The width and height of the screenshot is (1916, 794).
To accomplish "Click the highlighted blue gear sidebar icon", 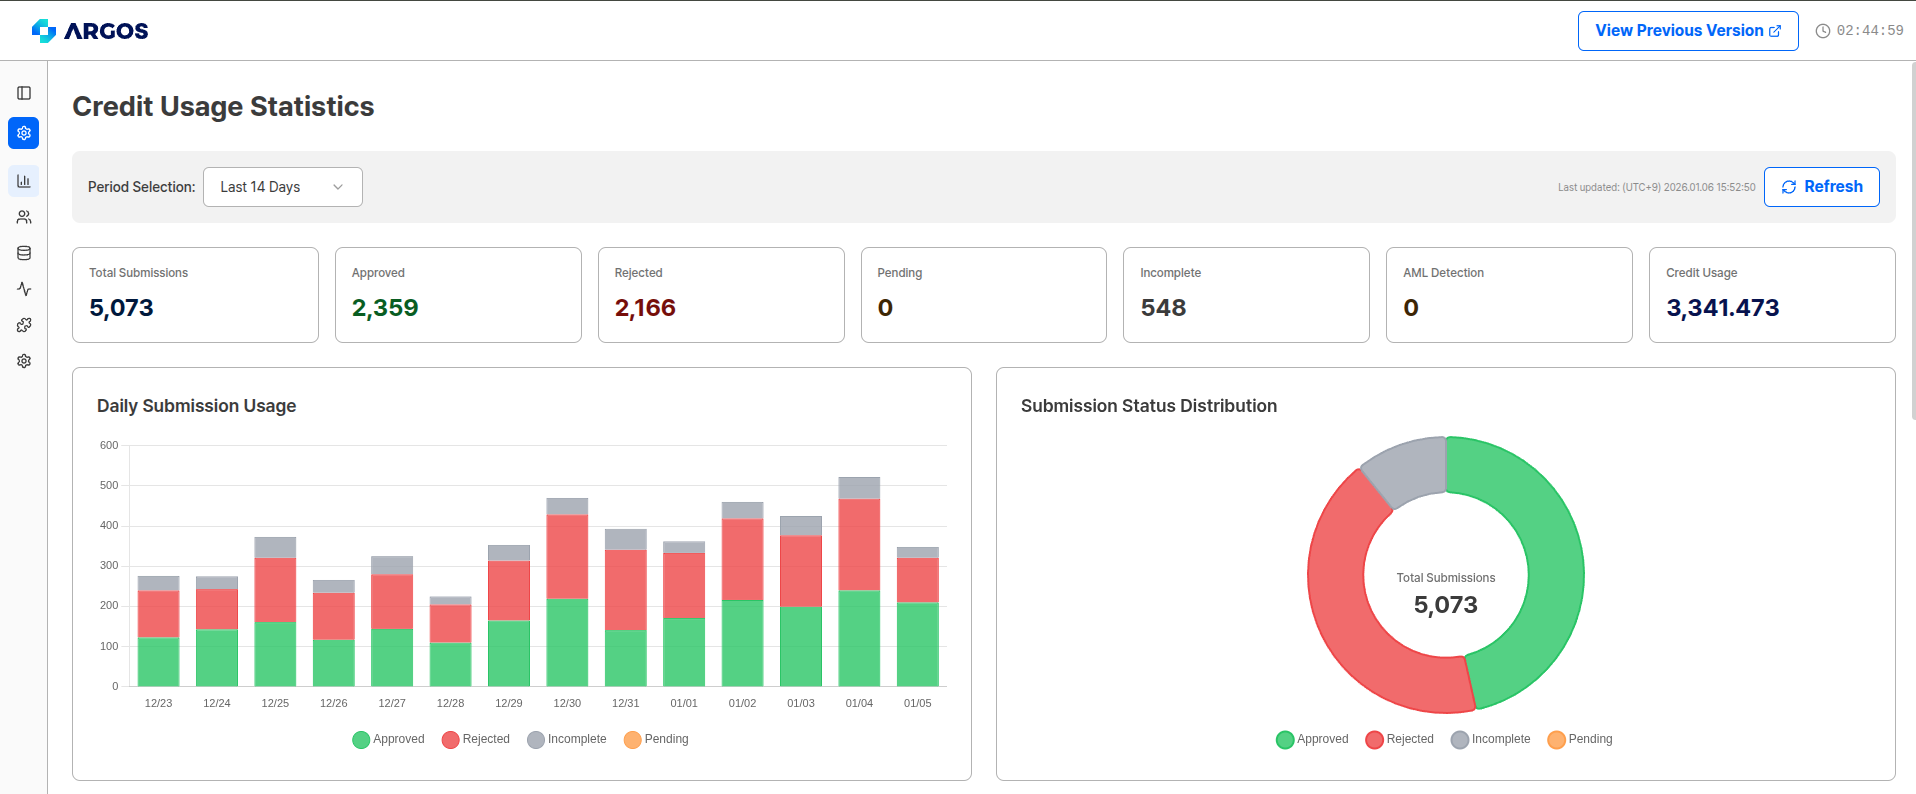I will 24,133.
